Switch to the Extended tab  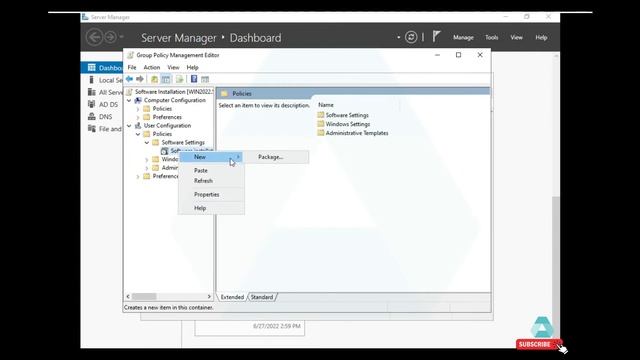coord(232,297)
